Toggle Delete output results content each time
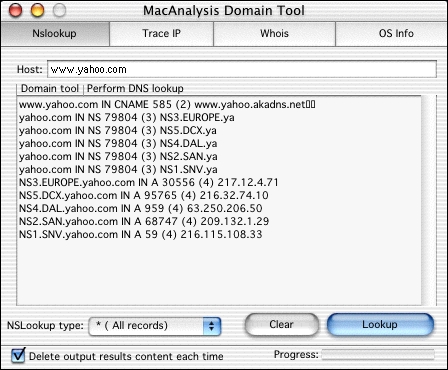This screenshot has width=448, height=370. coord(18,355)
